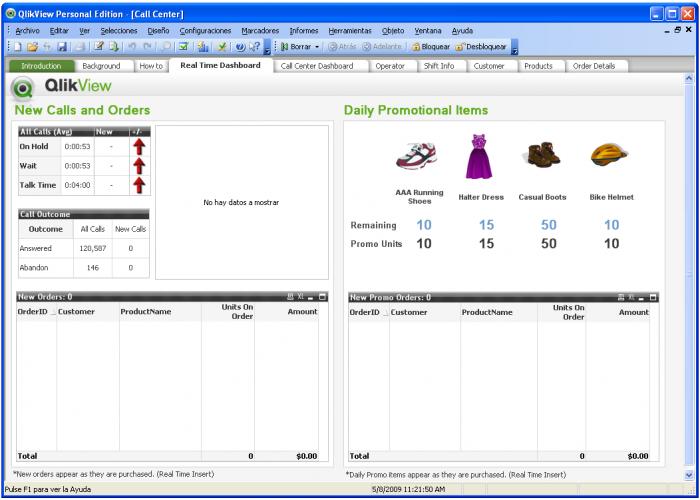
Task: Select the AAA Running Shoes image
Action: (x=416, y=156)
